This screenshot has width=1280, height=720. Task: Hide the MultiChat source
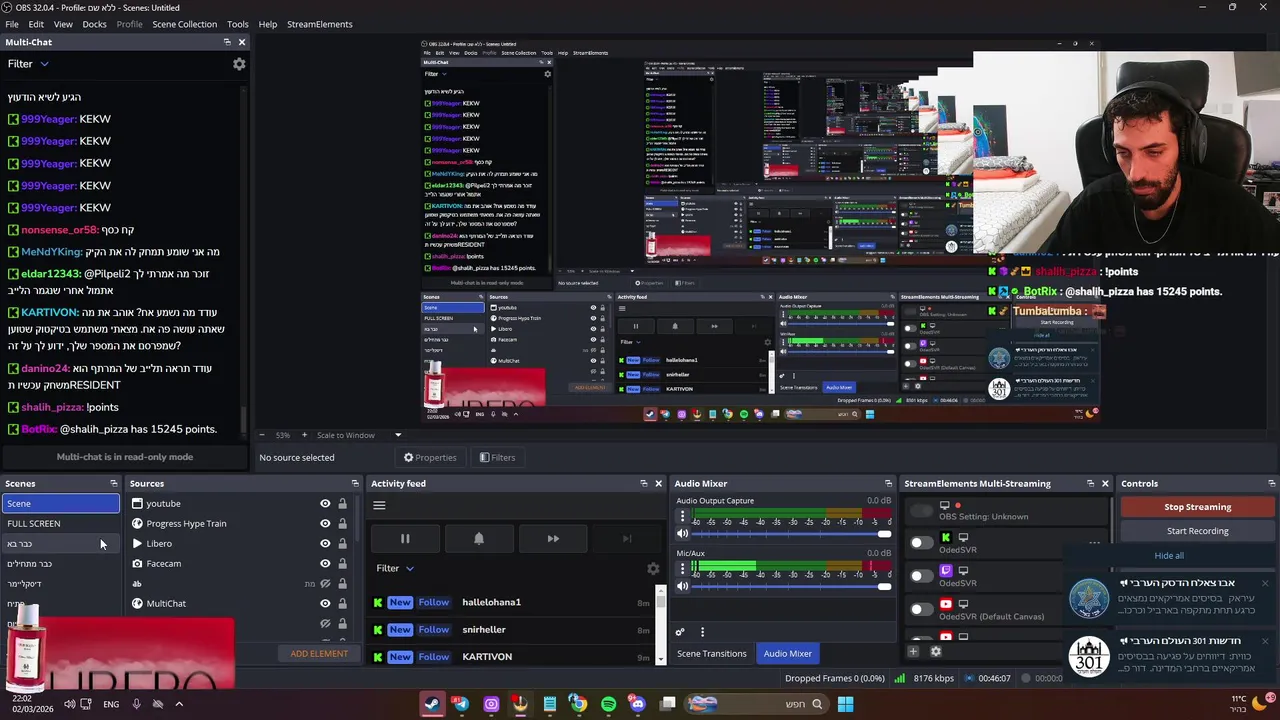click(x=325, y=604)
